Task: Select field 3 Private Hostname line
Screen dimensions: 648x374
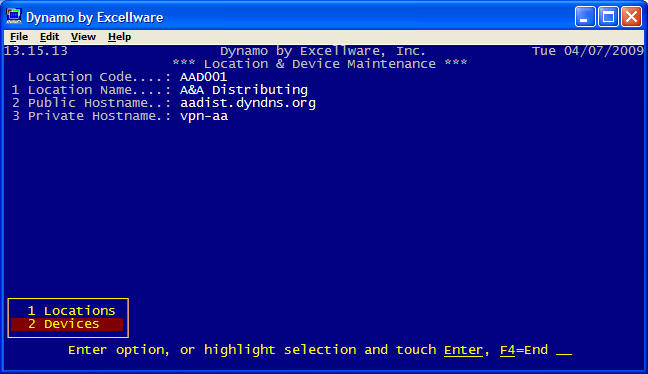Action: tap(120, 116)
